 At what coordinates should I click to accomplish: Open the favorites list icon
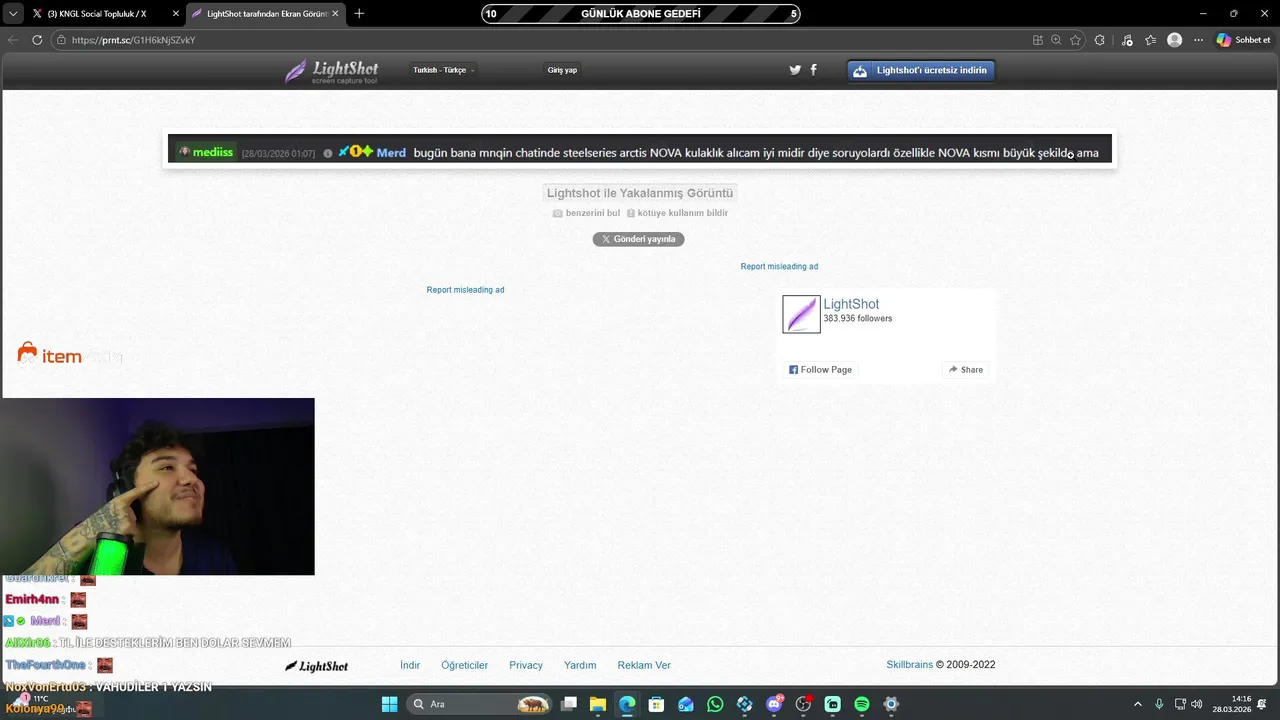[1151, 40]
